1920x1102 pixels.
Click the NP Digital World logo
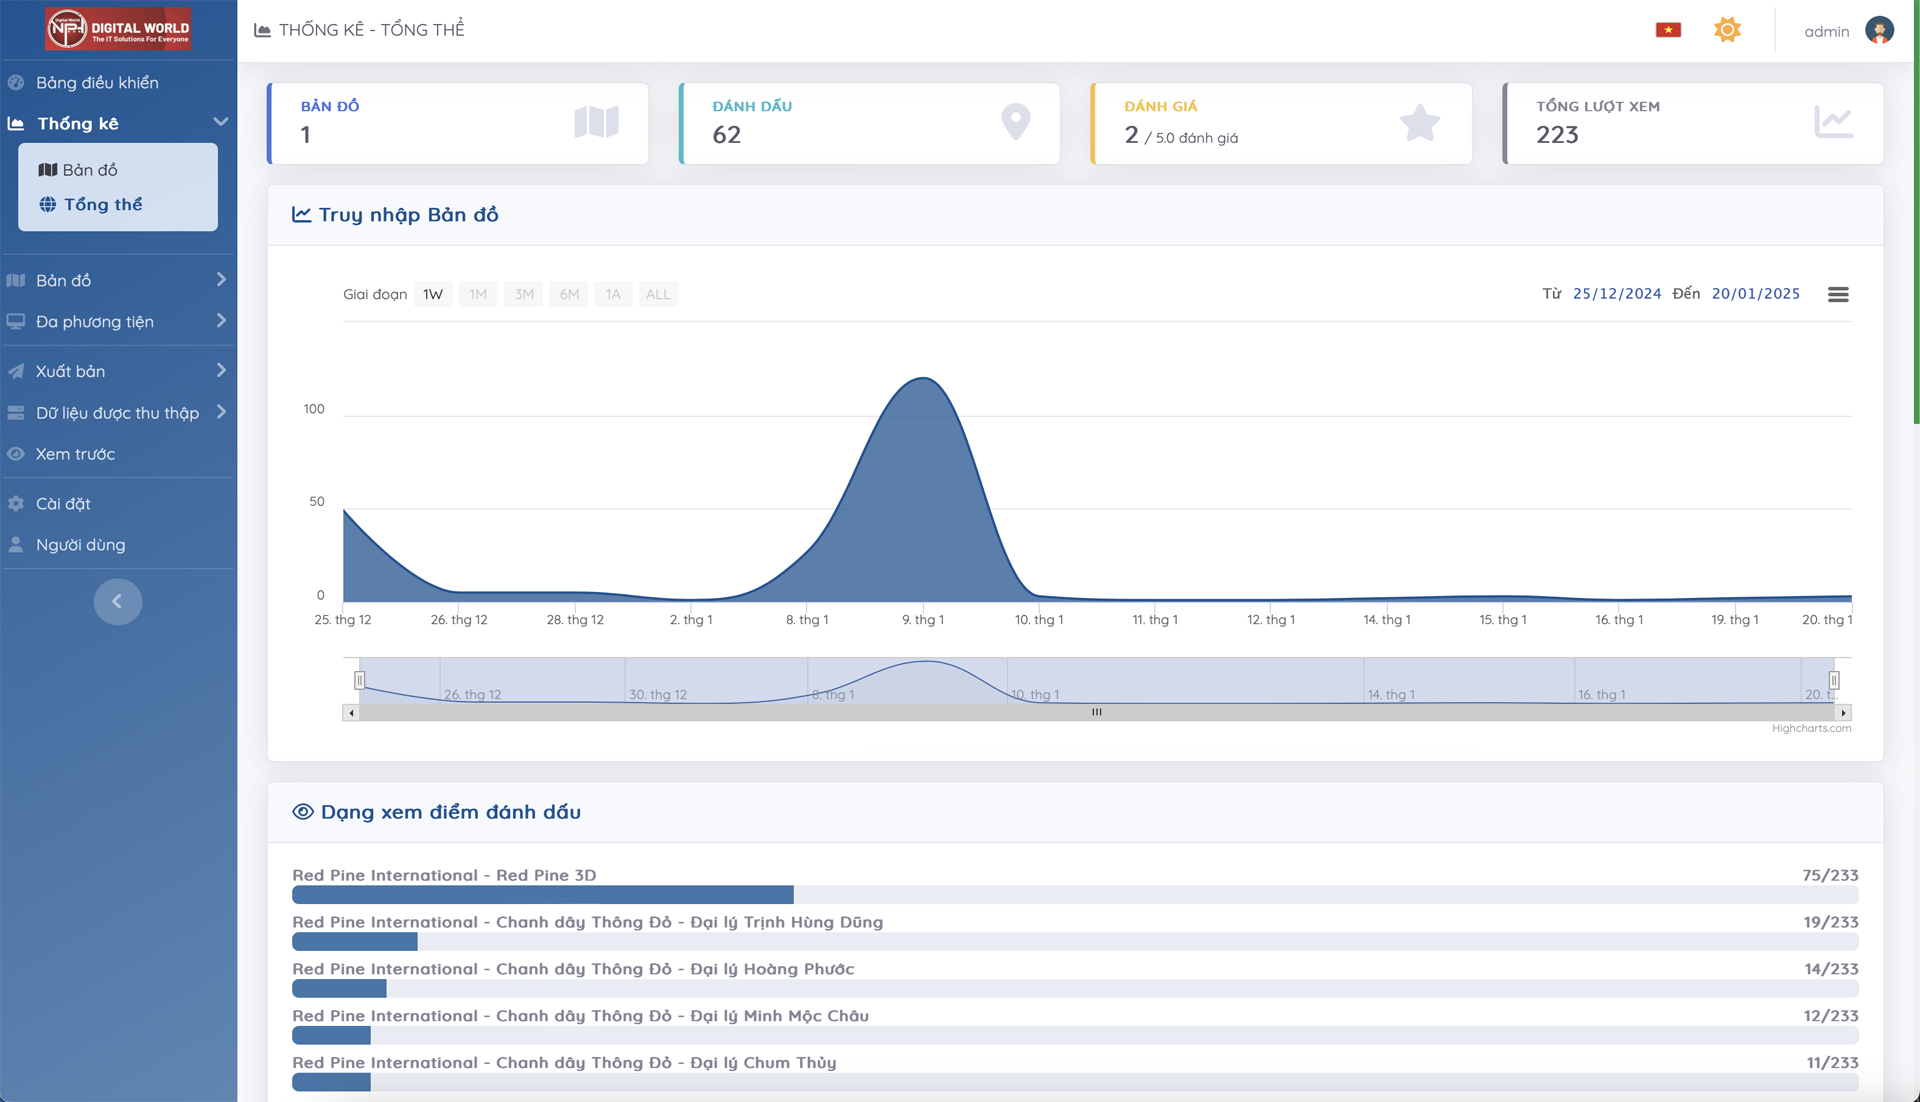pyautogui.click(x=118, y=29)
